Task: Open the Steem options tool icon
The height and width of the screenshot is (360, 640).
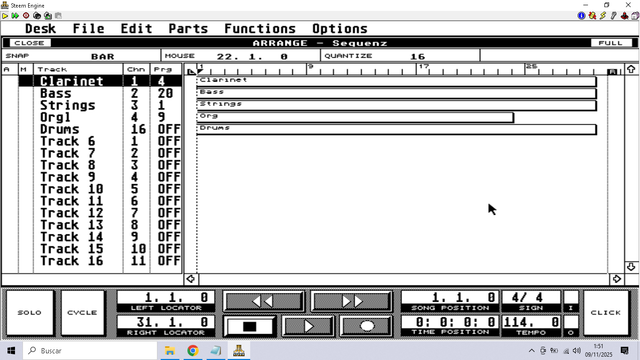Action: click(x=613, y=16)
